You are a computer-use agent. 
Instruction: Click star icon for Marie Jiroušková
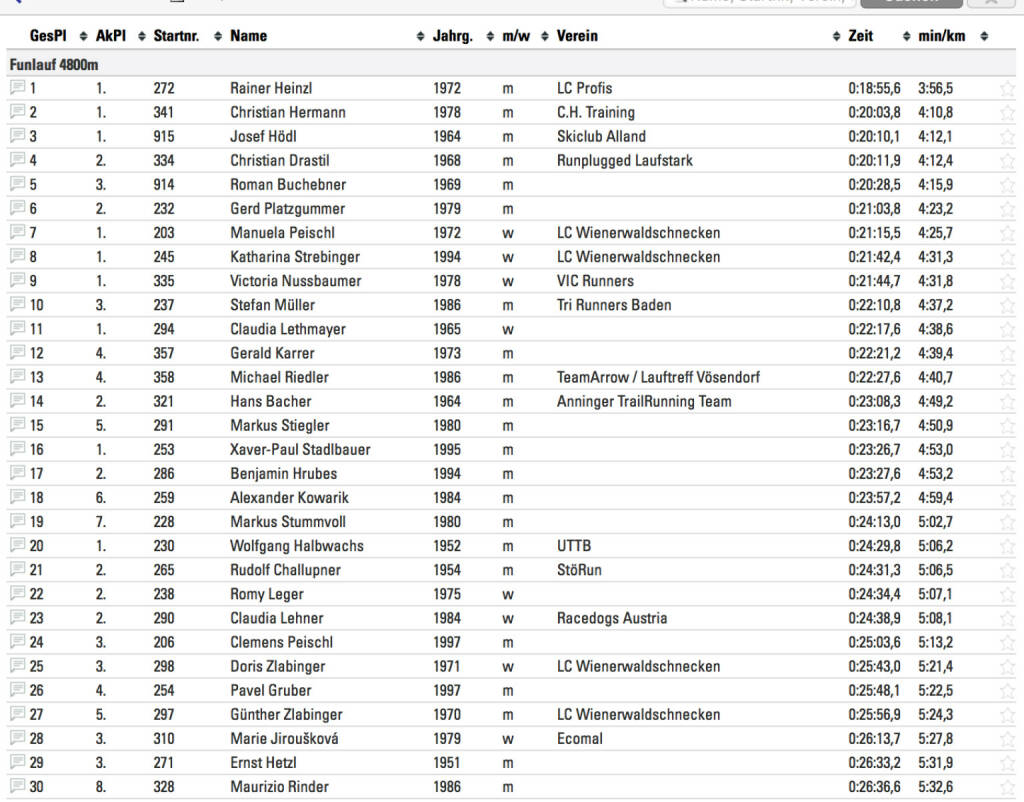coord(1007,738)
